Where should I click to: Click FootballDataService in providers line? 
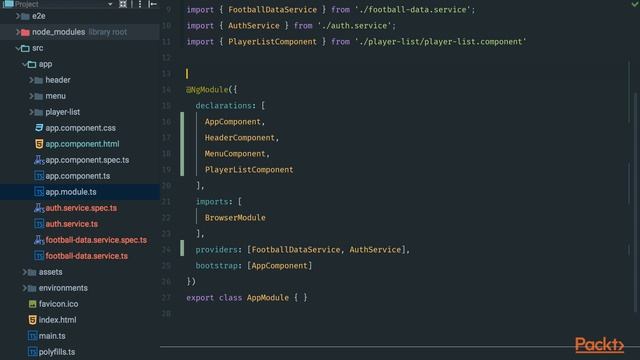(x=296, y=250)
